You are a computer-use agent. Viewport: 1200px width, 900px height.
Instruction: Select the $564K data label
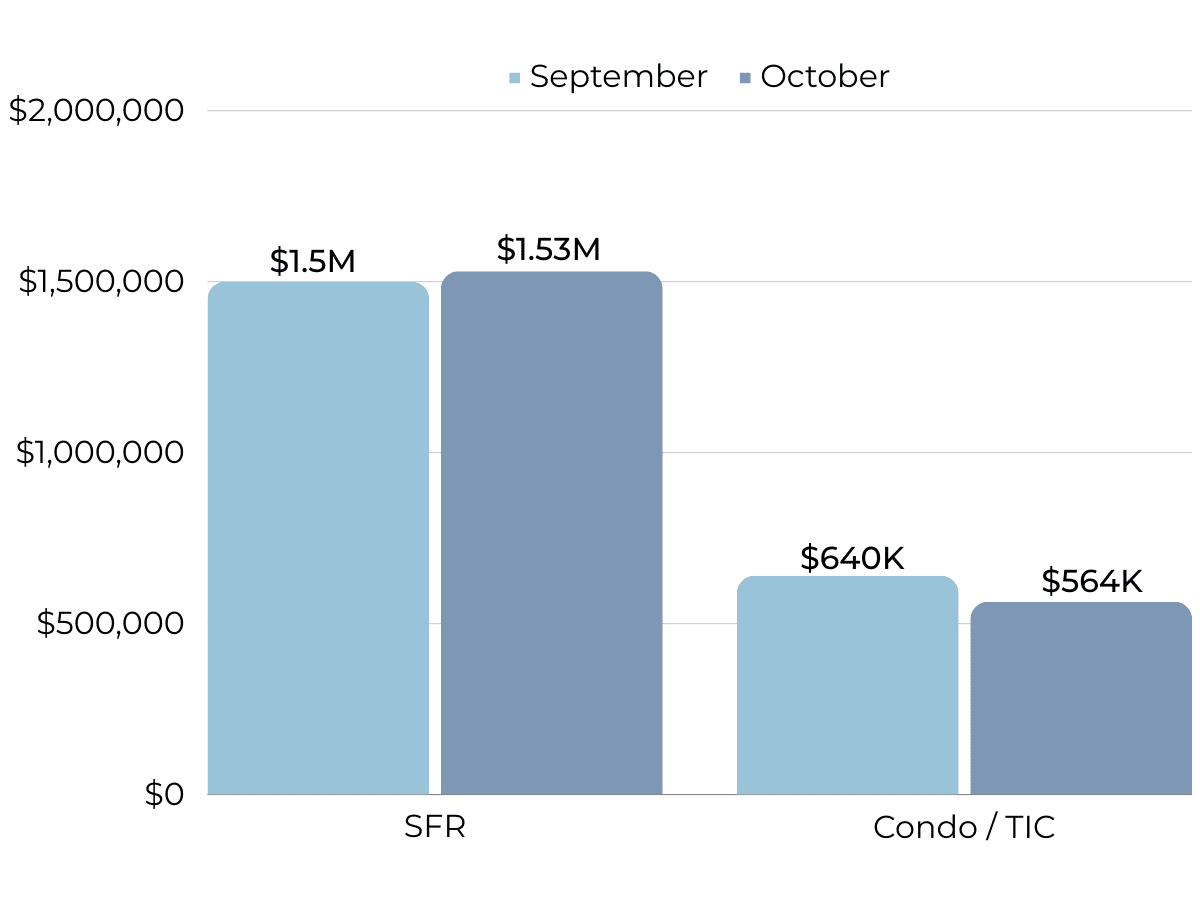[1091, 582]
